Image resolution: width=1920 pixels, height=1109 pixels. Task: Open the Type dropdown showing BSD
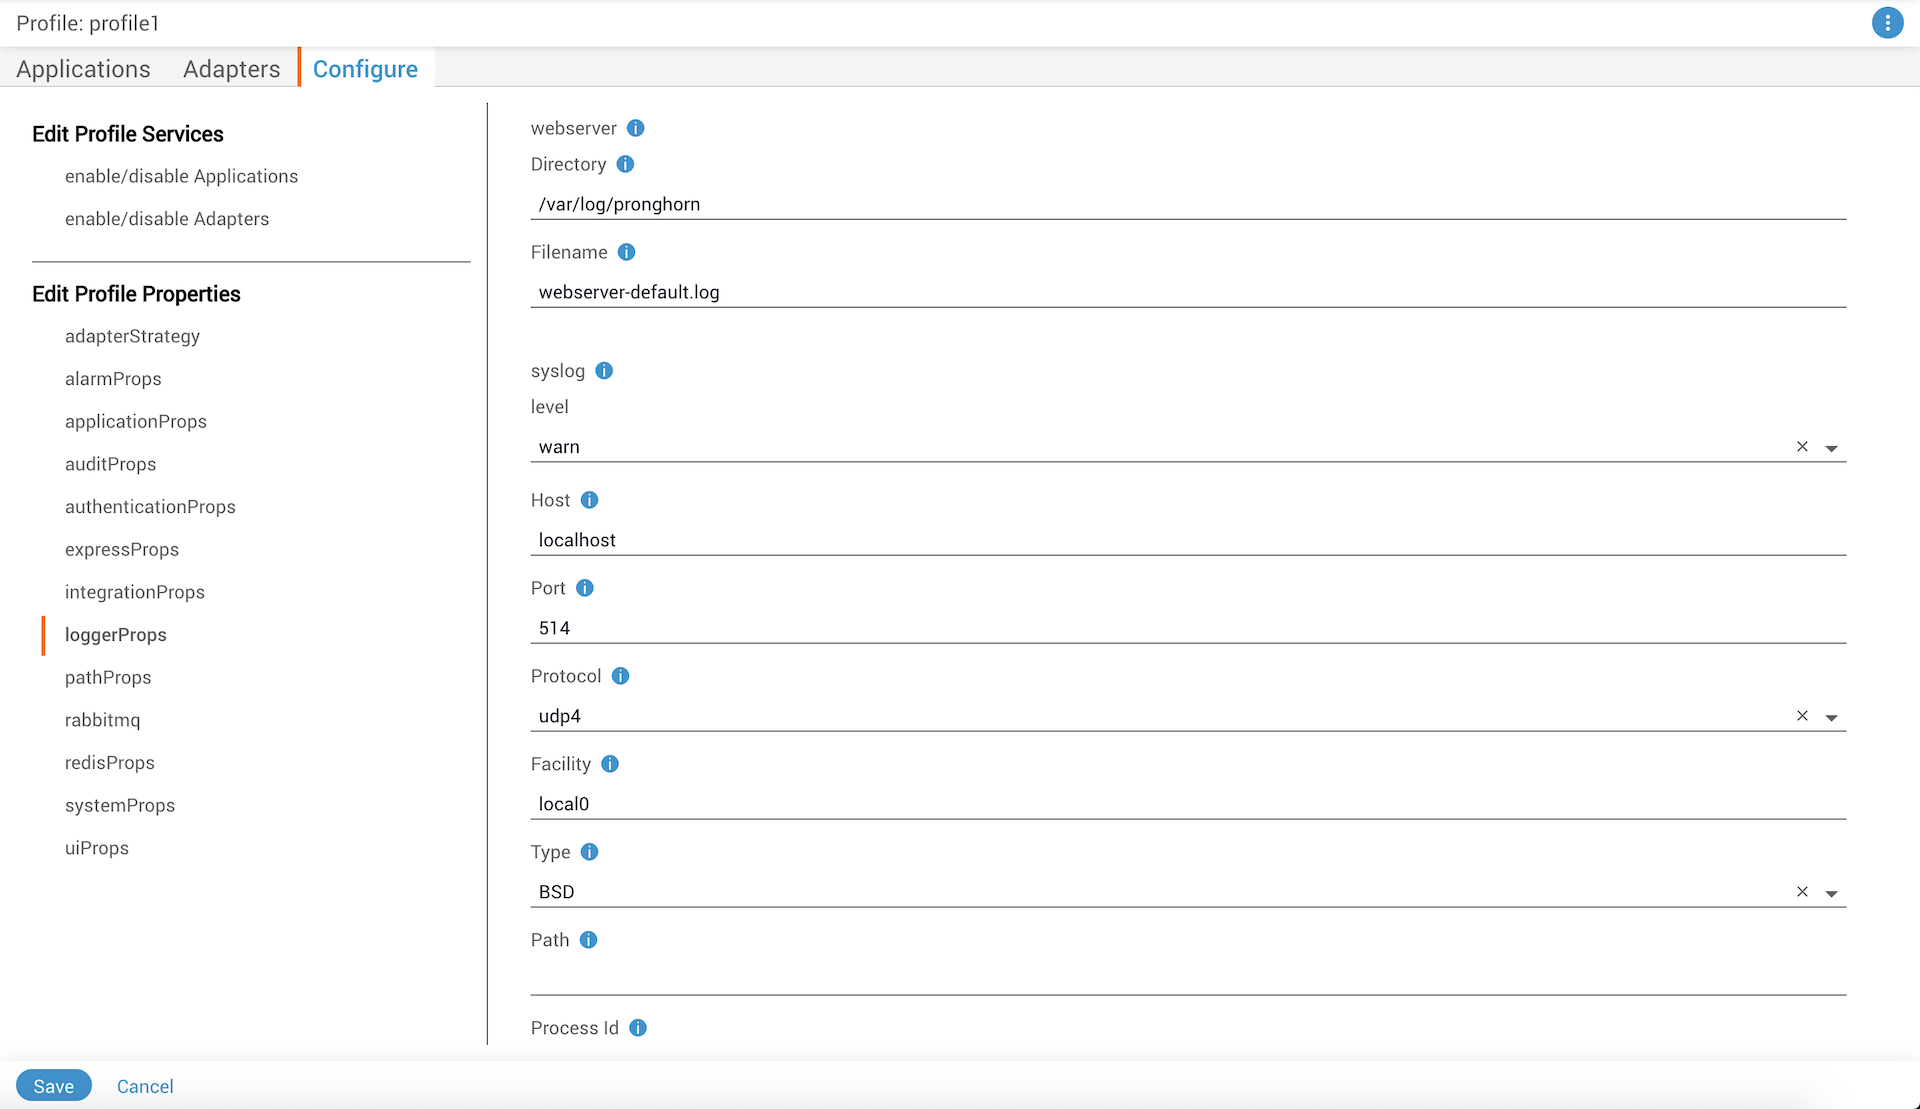1833,892
